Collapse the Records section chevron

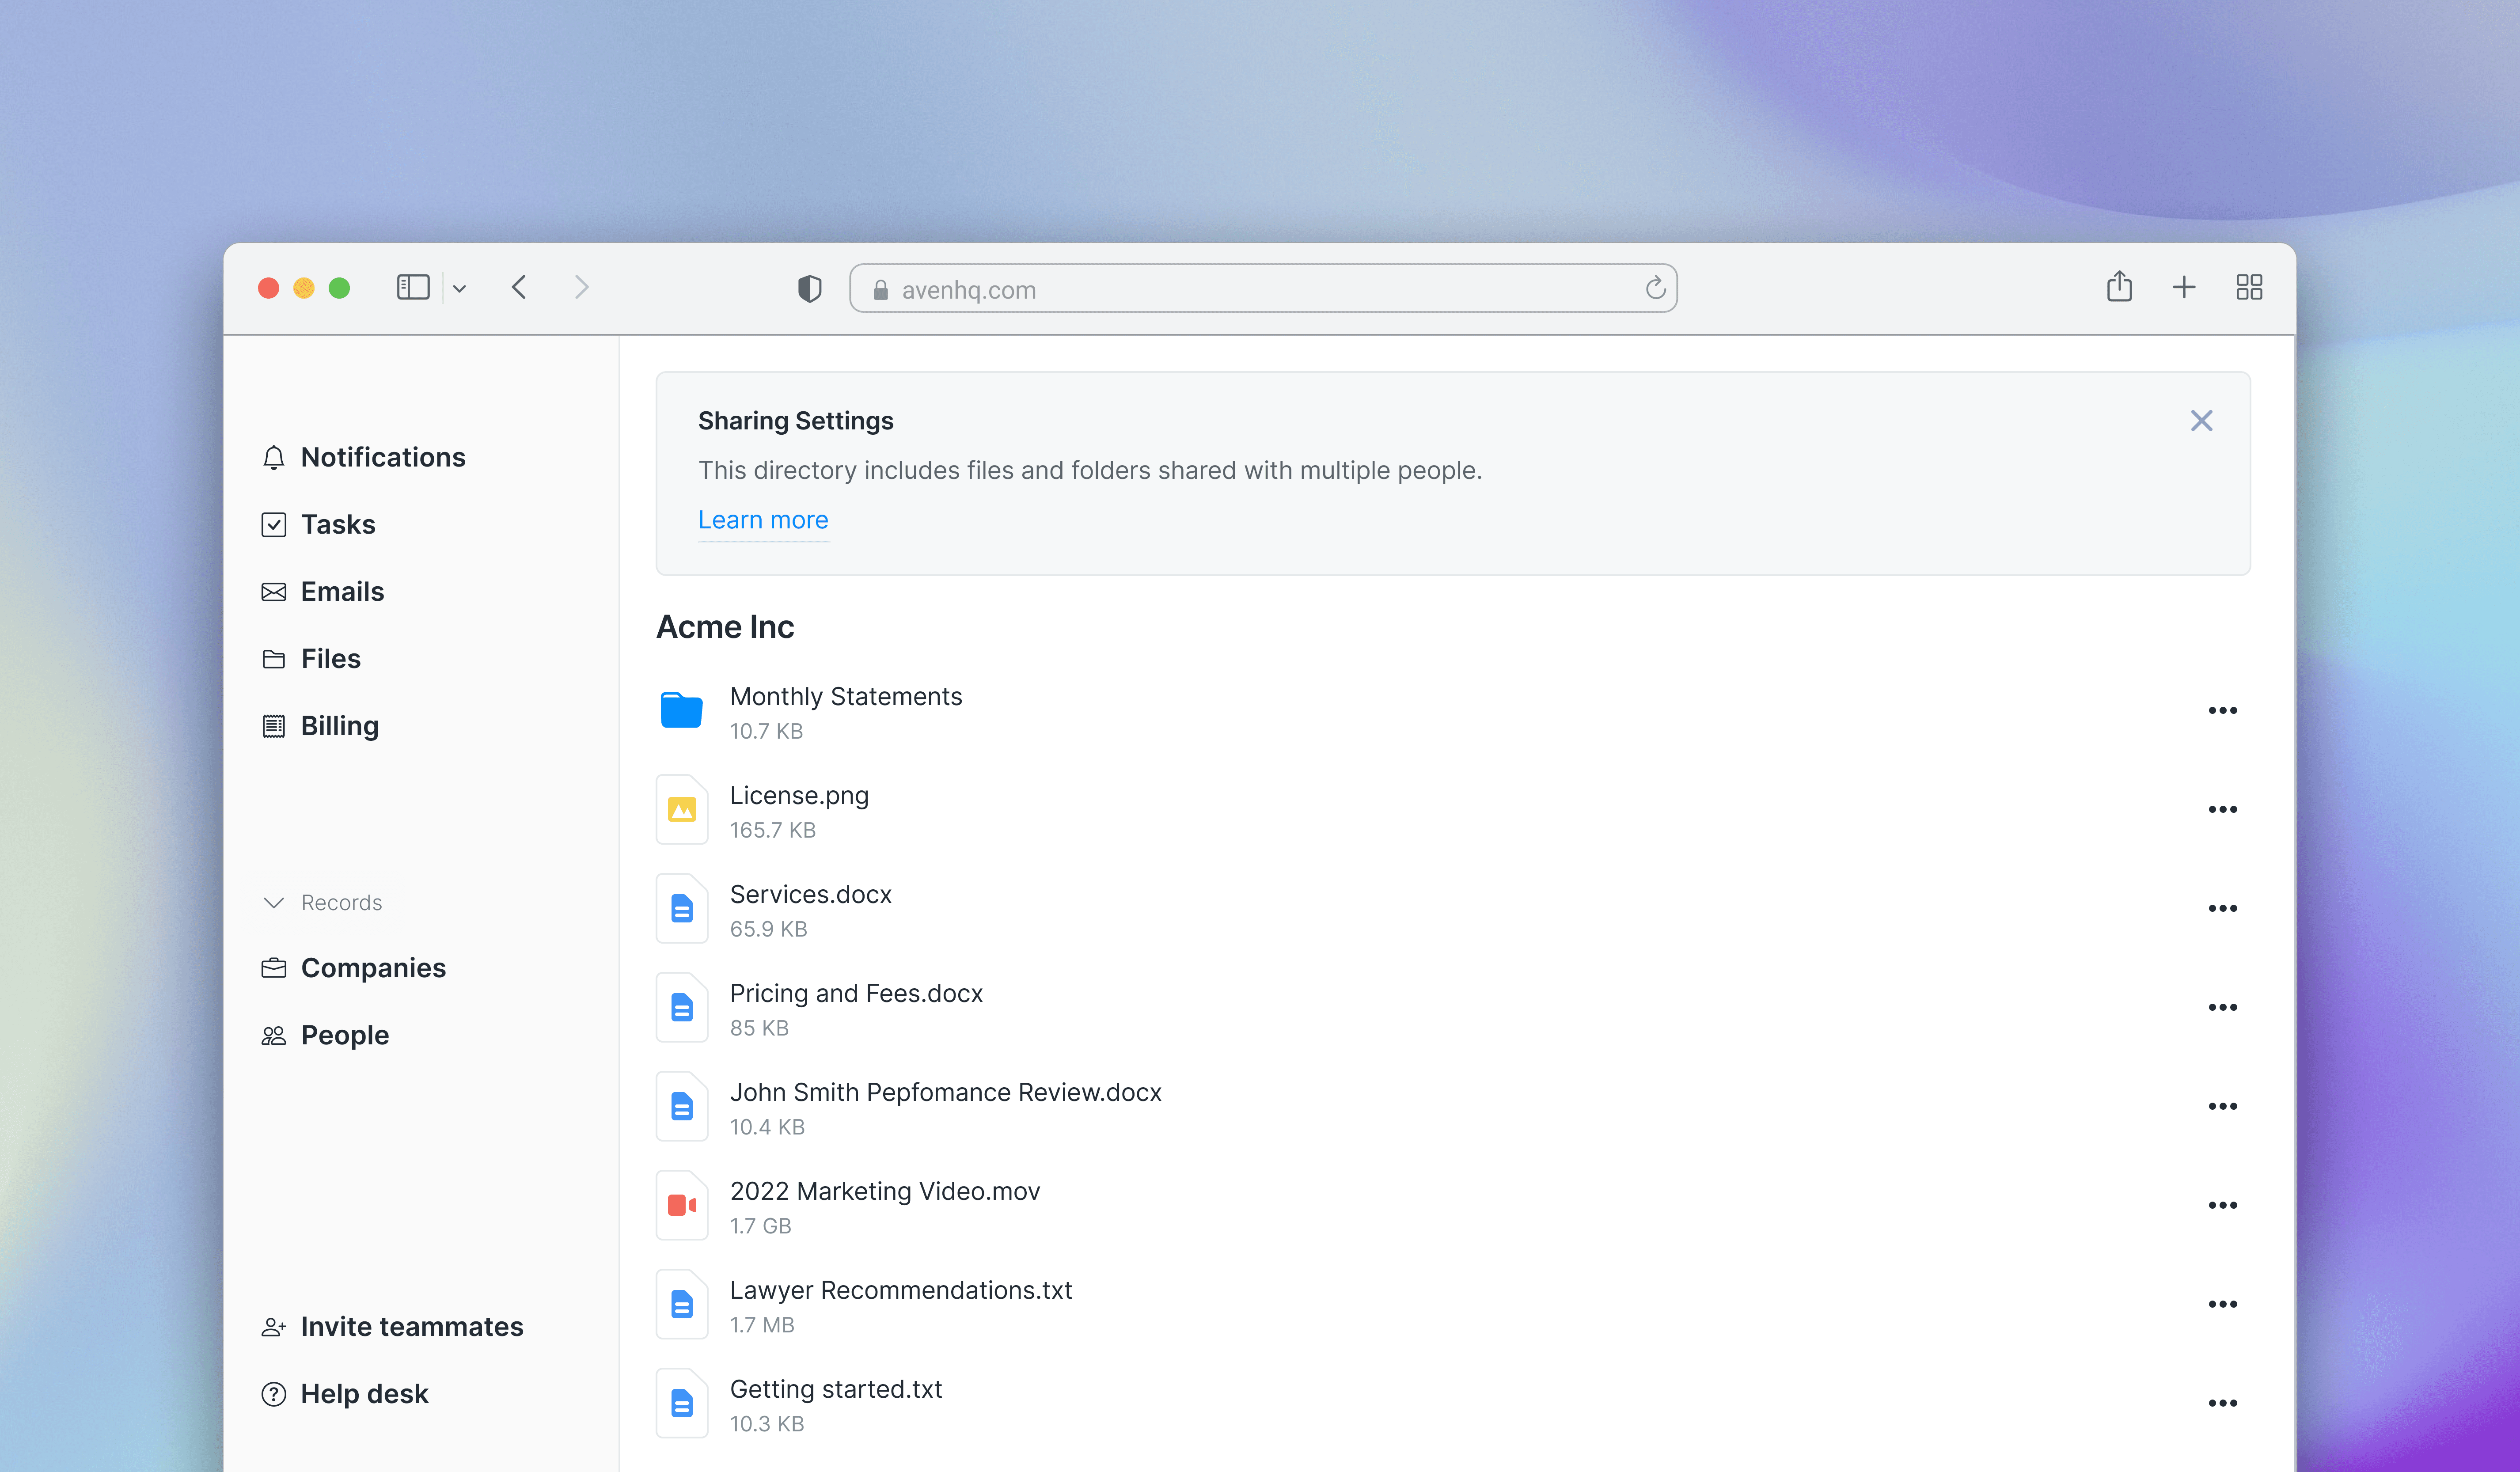pos(274,902)
